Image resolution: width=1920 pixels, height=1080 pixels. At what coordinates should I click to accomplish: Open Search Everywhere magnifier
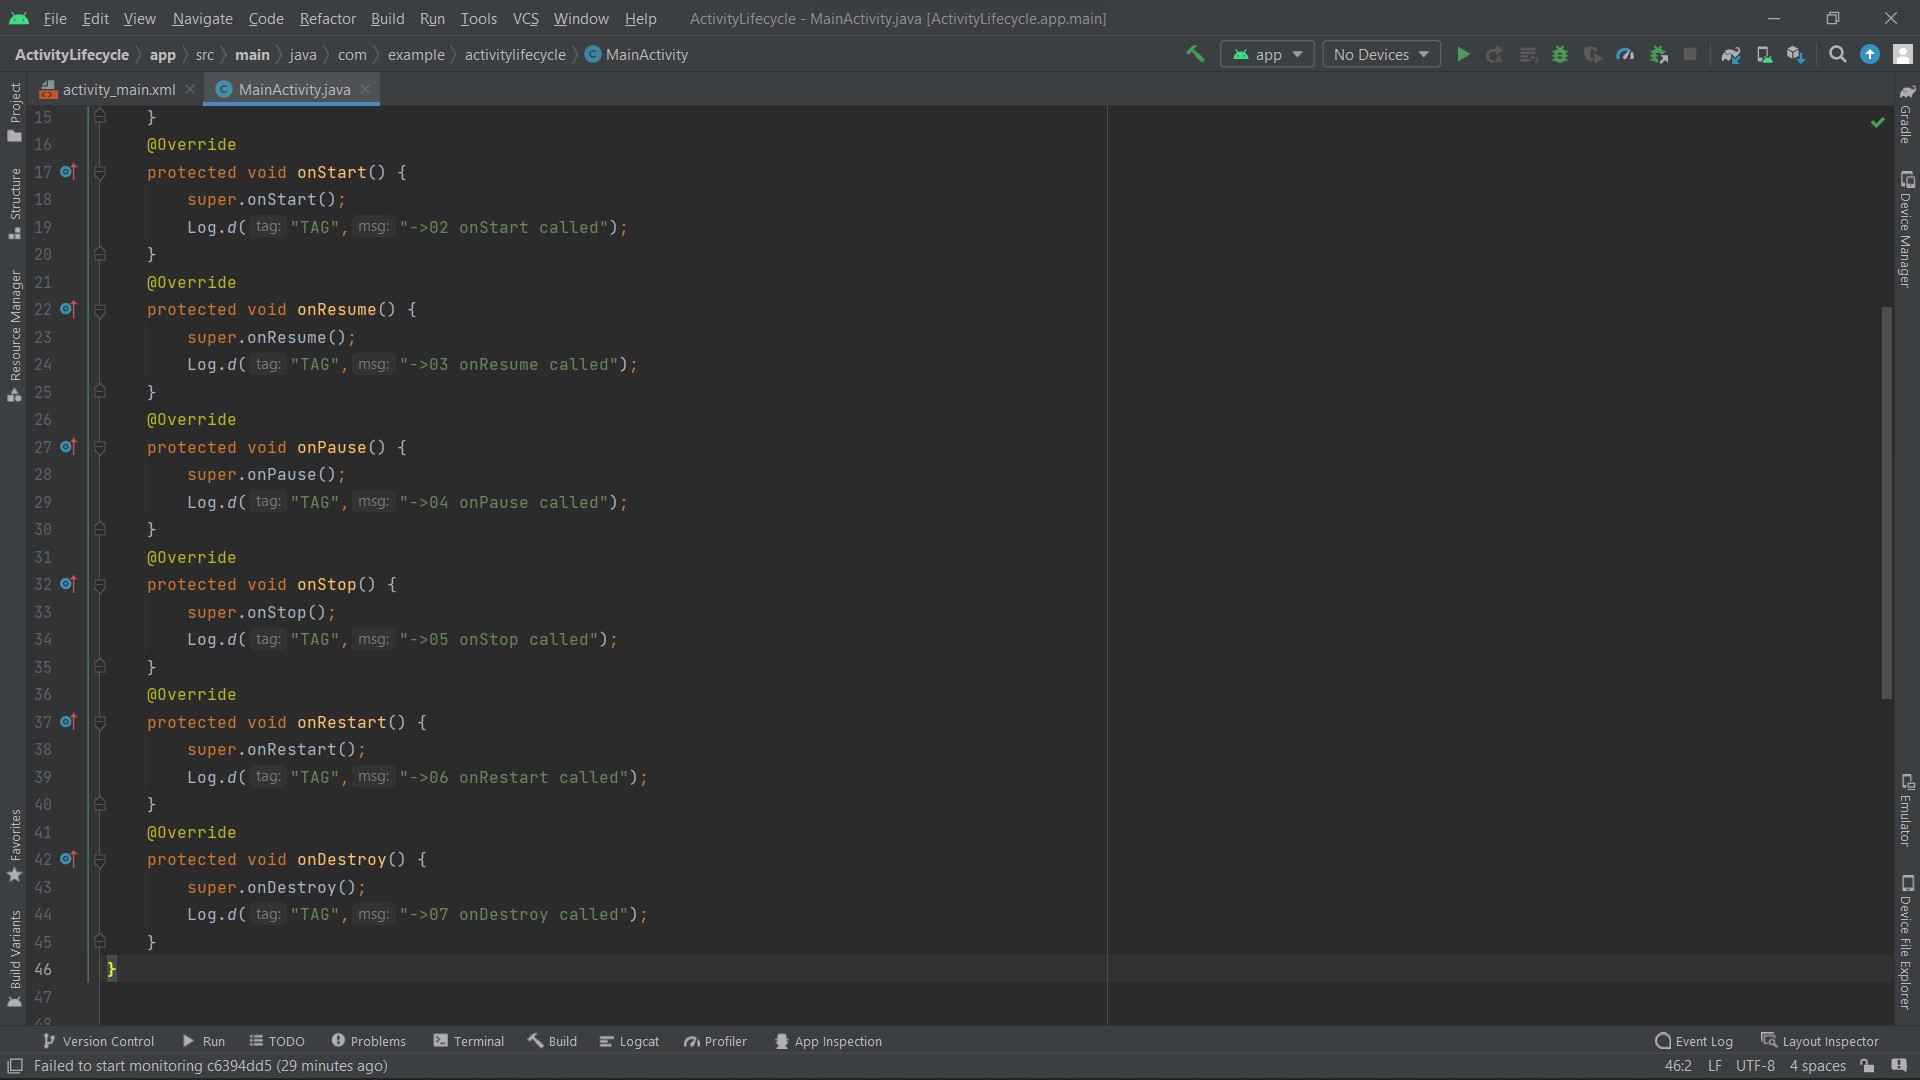tap(1838, 54)
